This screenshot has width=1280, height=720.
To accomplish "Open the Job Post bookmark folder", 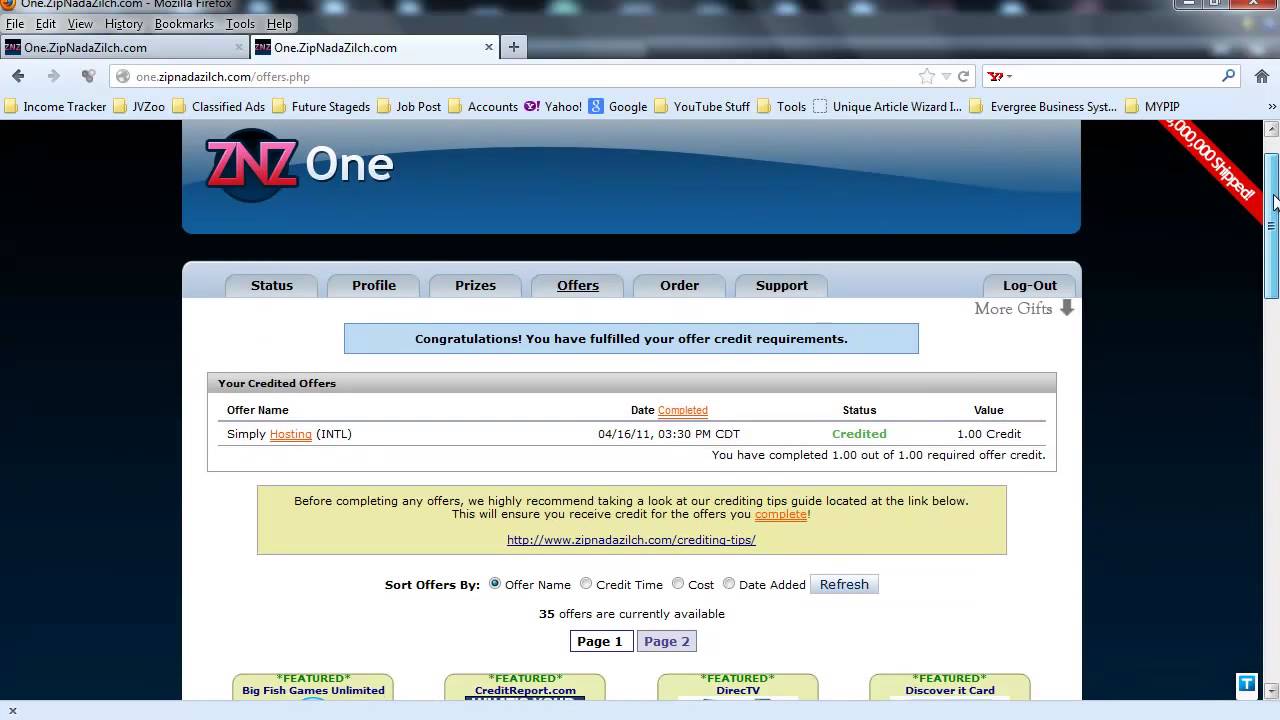I will pyautogui.click(x=409, y=106).
